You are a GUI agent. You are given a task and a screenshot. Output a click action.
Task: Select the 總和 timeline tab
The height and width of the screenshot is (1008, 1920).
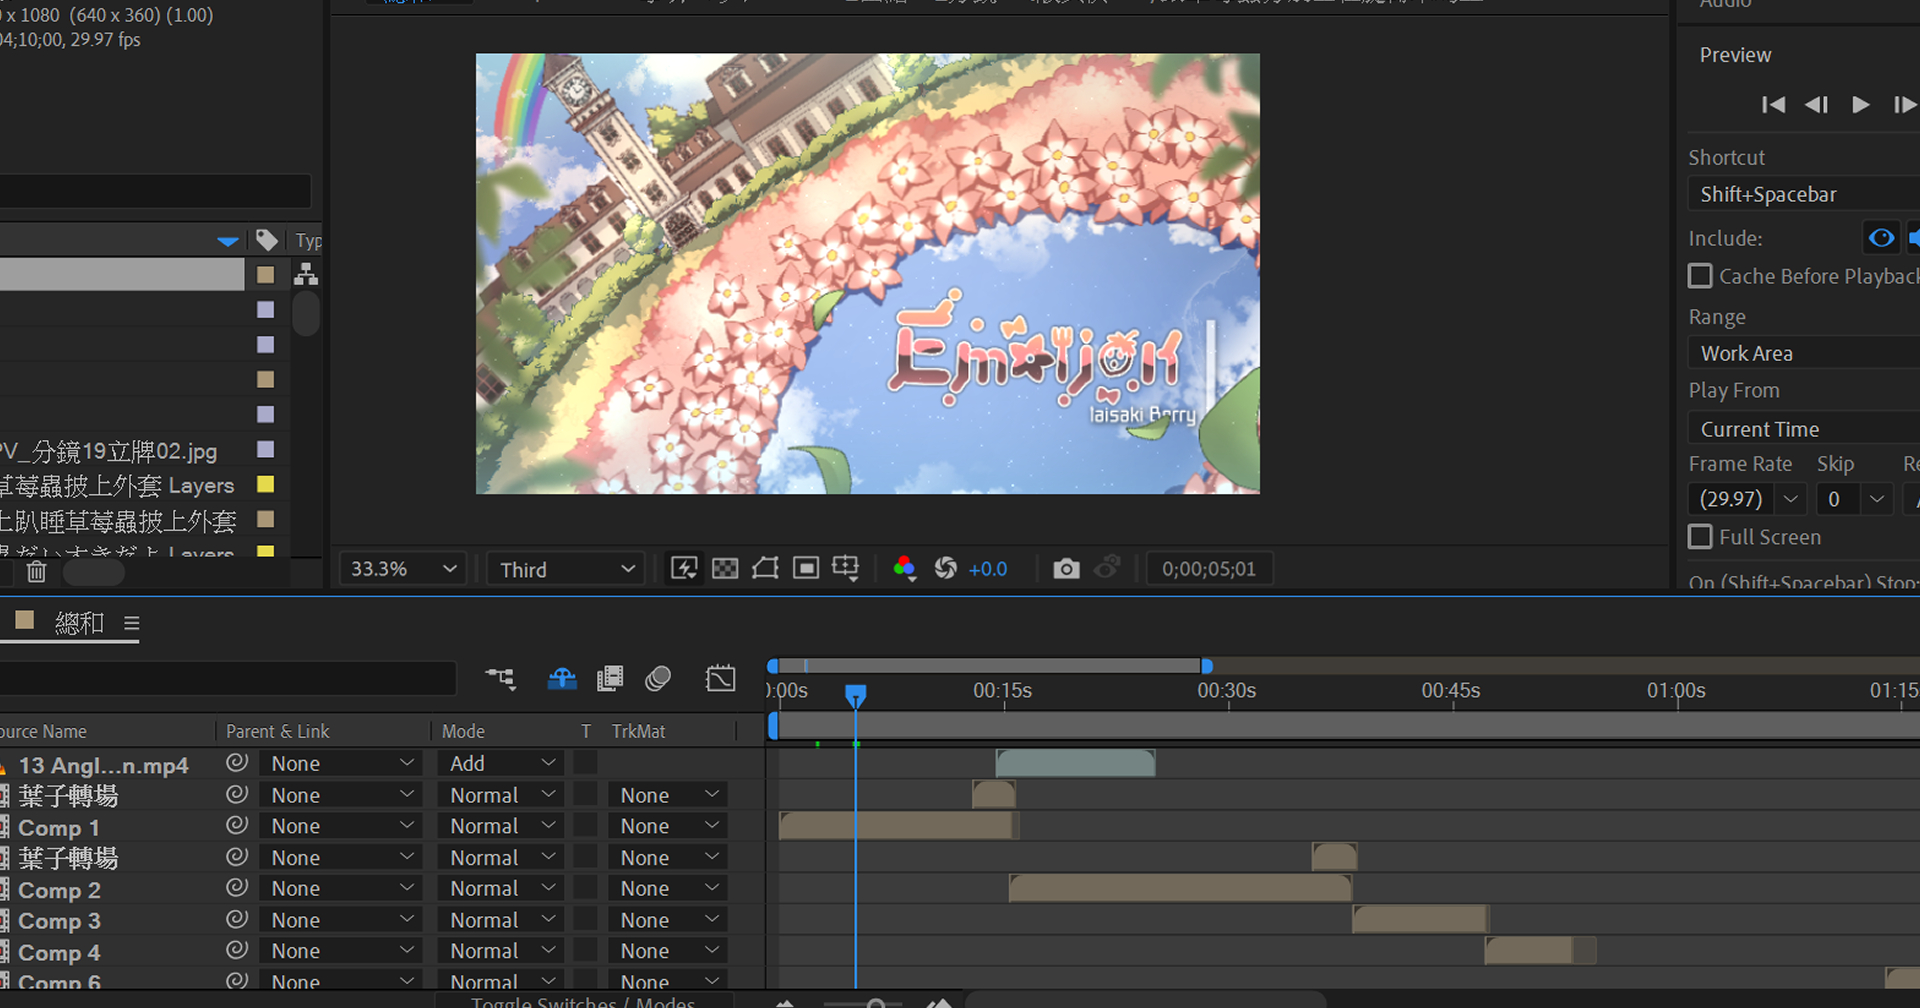point(79,623)
